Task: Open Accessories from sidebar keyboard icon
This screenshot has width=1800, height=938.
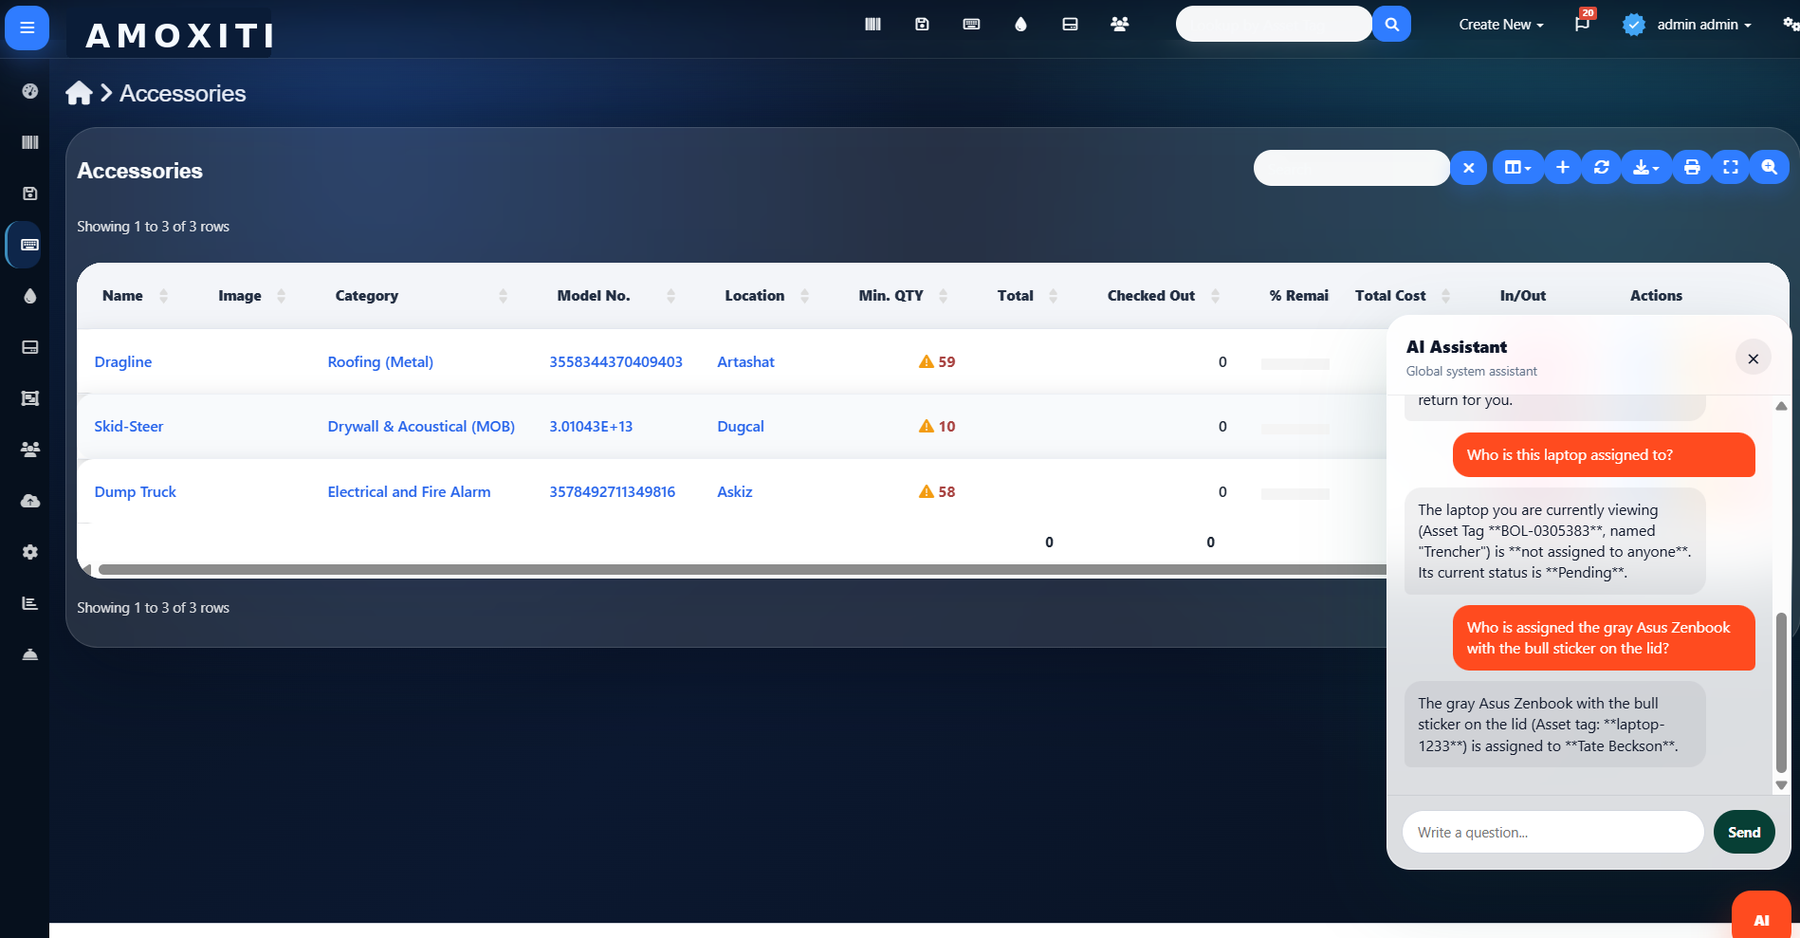Action: [x=30, y=245]
